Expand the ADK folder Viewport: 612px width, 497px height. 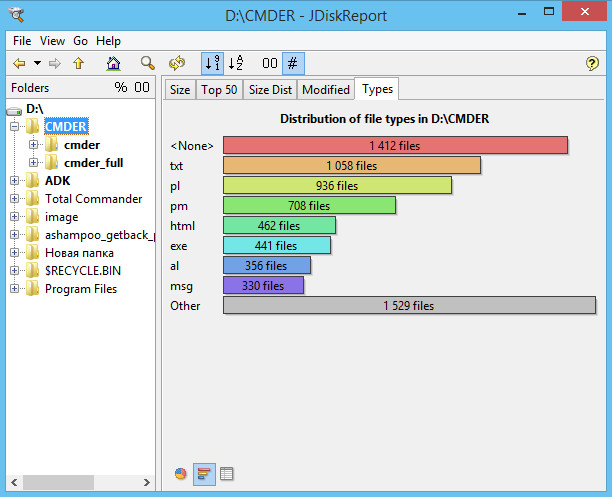[14, 180]
